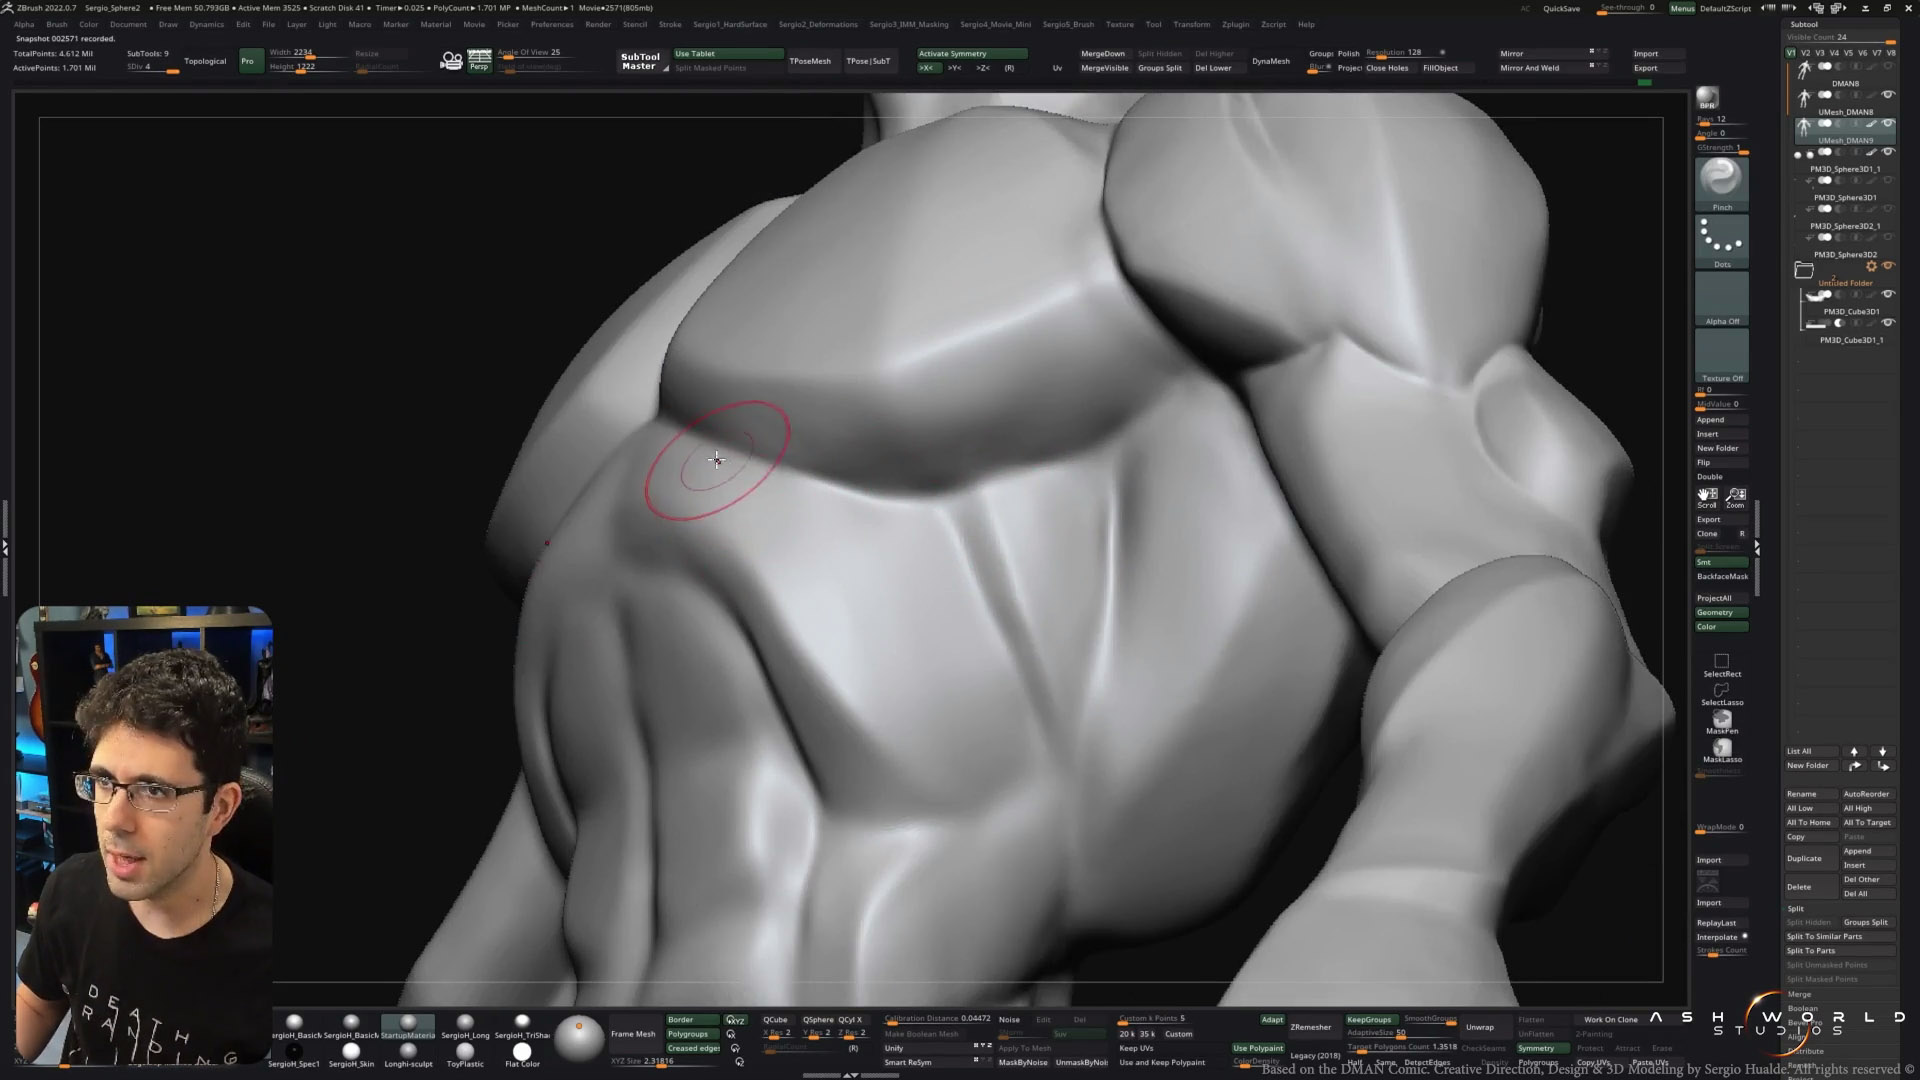
Task: Toggle Activate Symmetry button
Action: tap(971, 54)
